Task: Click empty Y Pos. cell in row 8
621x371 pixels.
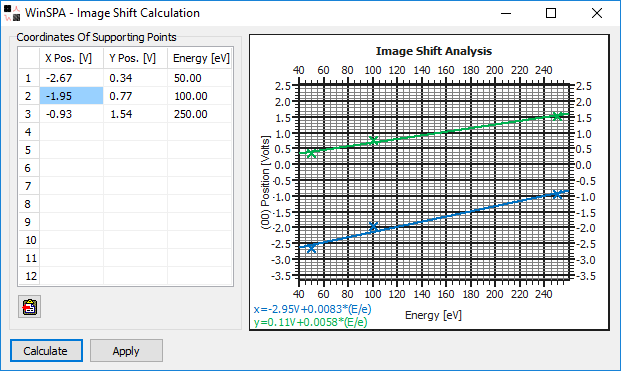Action: [135, 204]
